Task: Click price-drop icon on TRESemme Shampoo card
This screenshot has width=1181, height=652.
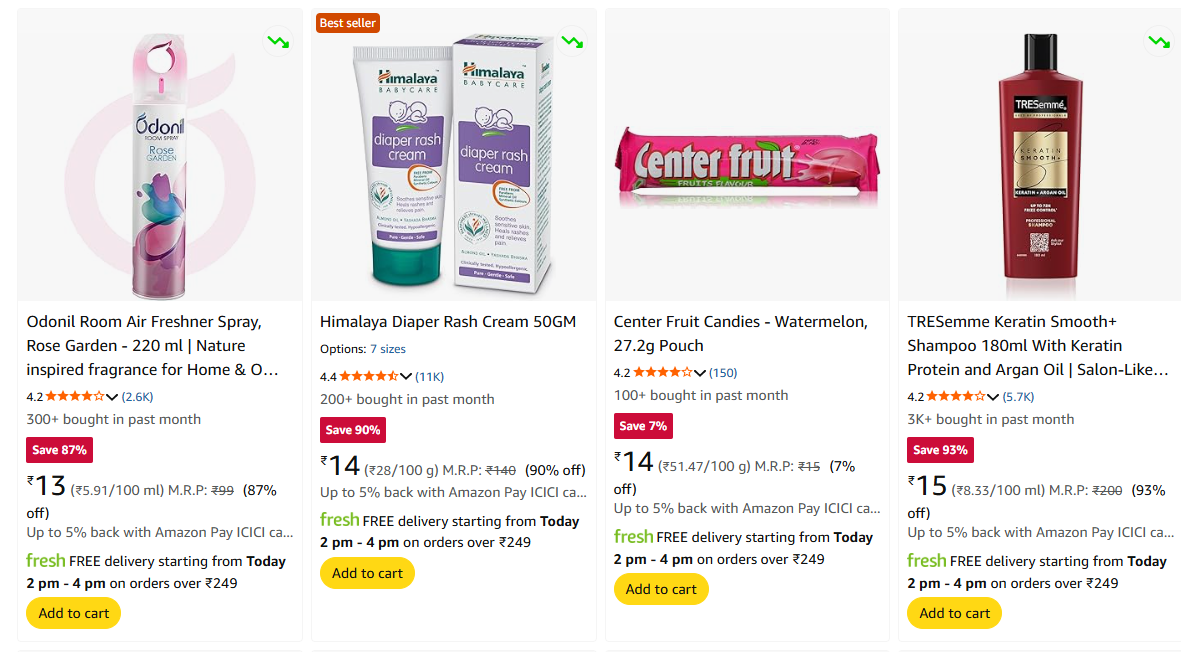Action: coord(1159,42)
